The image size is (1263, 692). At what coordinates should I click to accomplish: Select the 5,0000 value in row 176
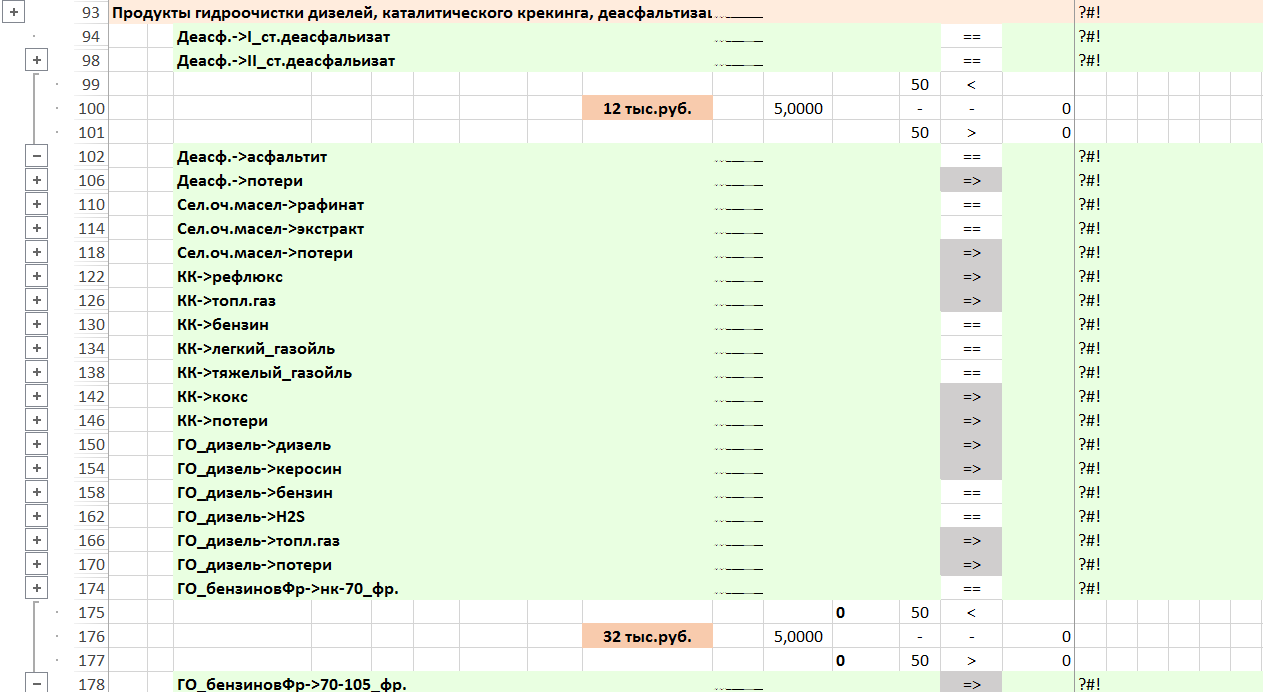[x=798, y=636]
